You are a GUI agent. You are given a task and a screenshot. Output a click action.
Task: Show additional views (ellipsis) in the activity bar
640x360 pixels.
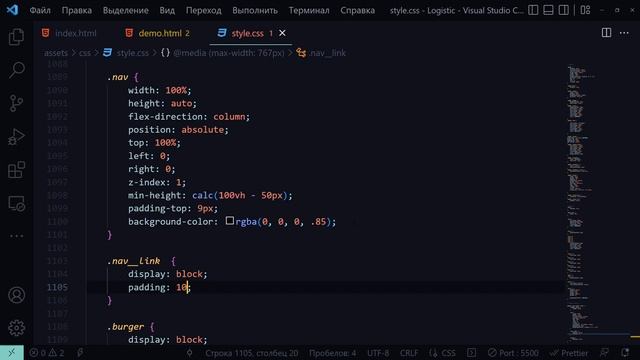16,236
